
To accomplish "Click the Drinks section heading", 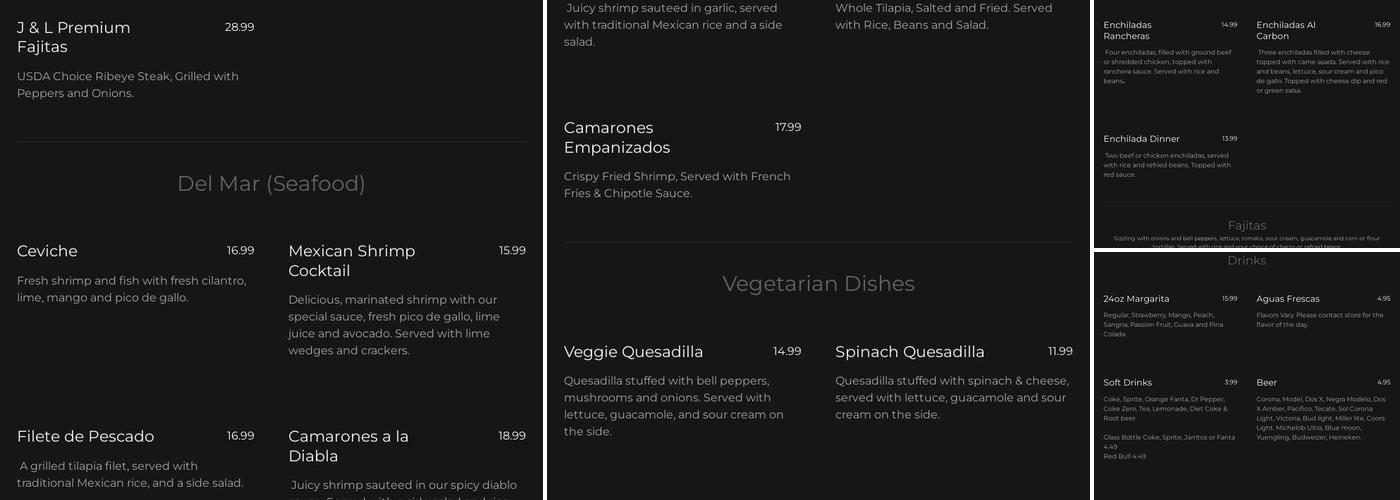I will [1246, 261].
